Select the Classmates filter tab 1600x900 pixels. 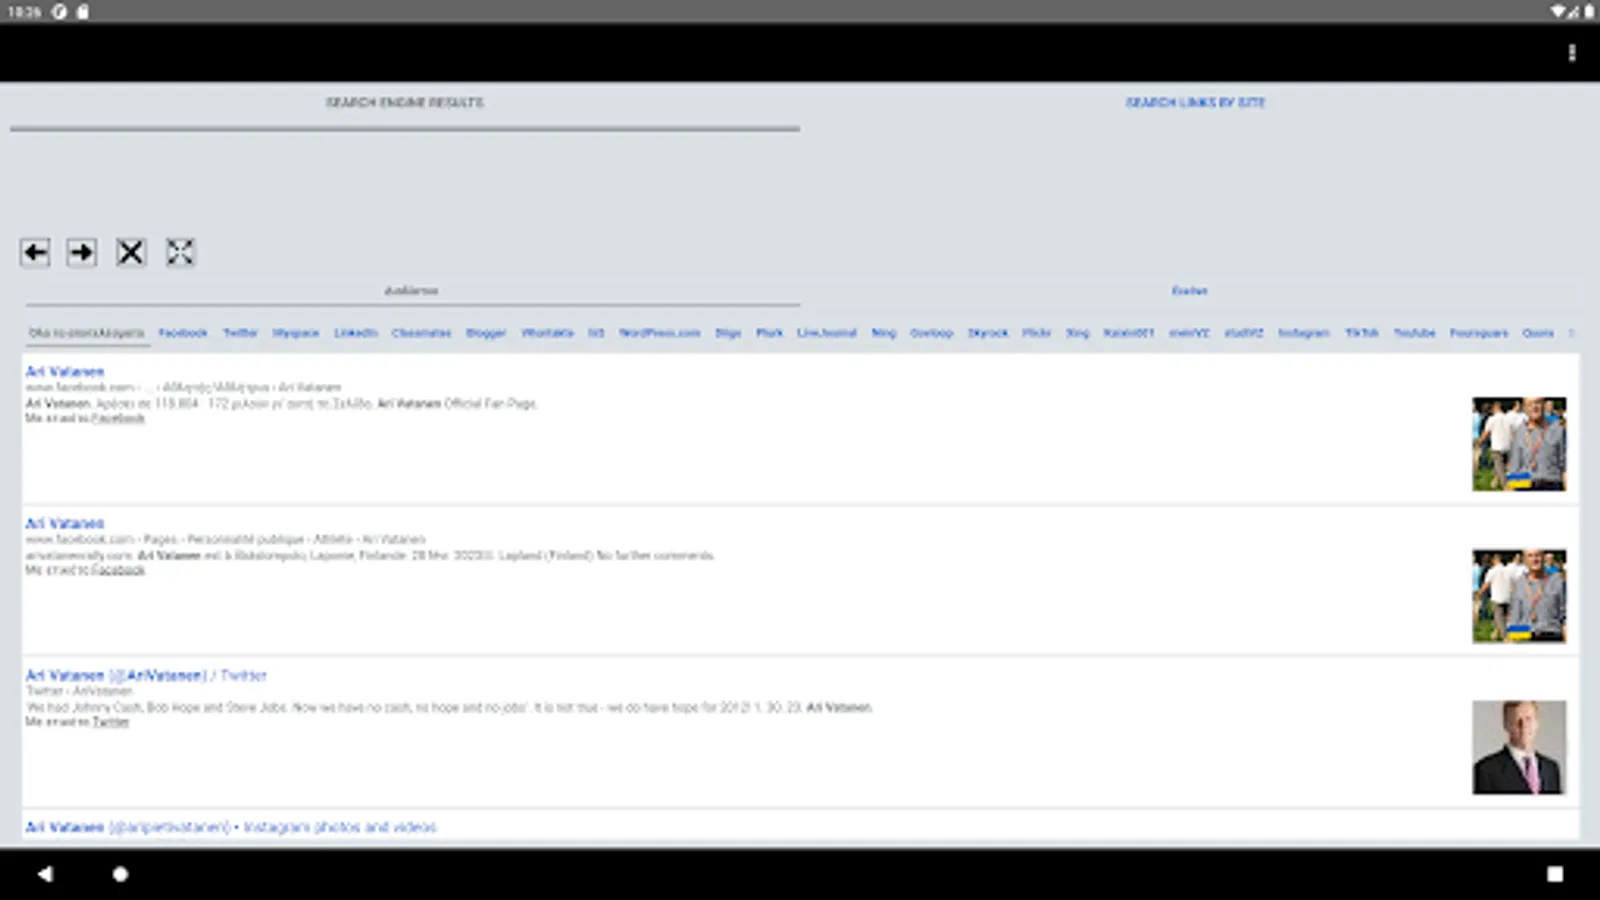(x=421, y=333)
